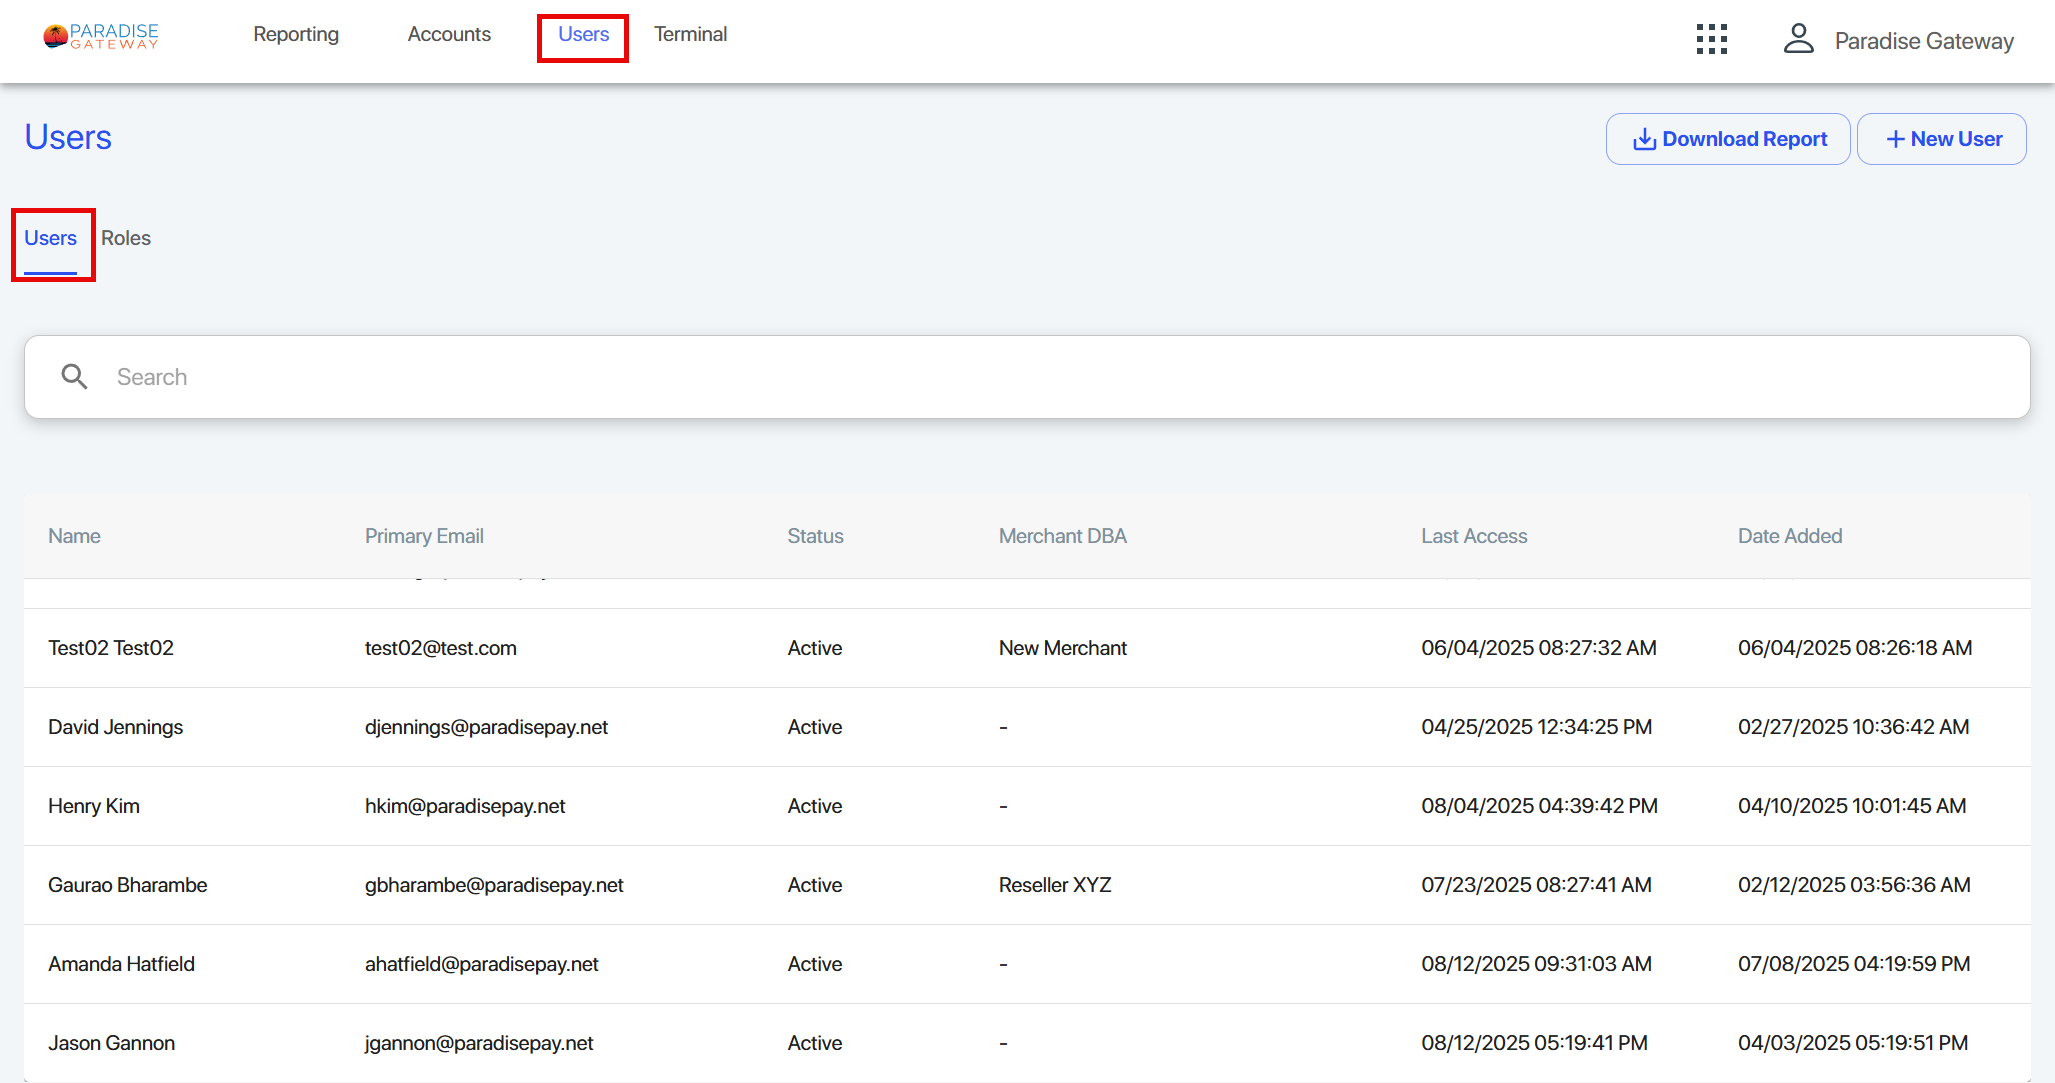
Task: Sort by the Last Access column header
Action: coord(1474,536)
